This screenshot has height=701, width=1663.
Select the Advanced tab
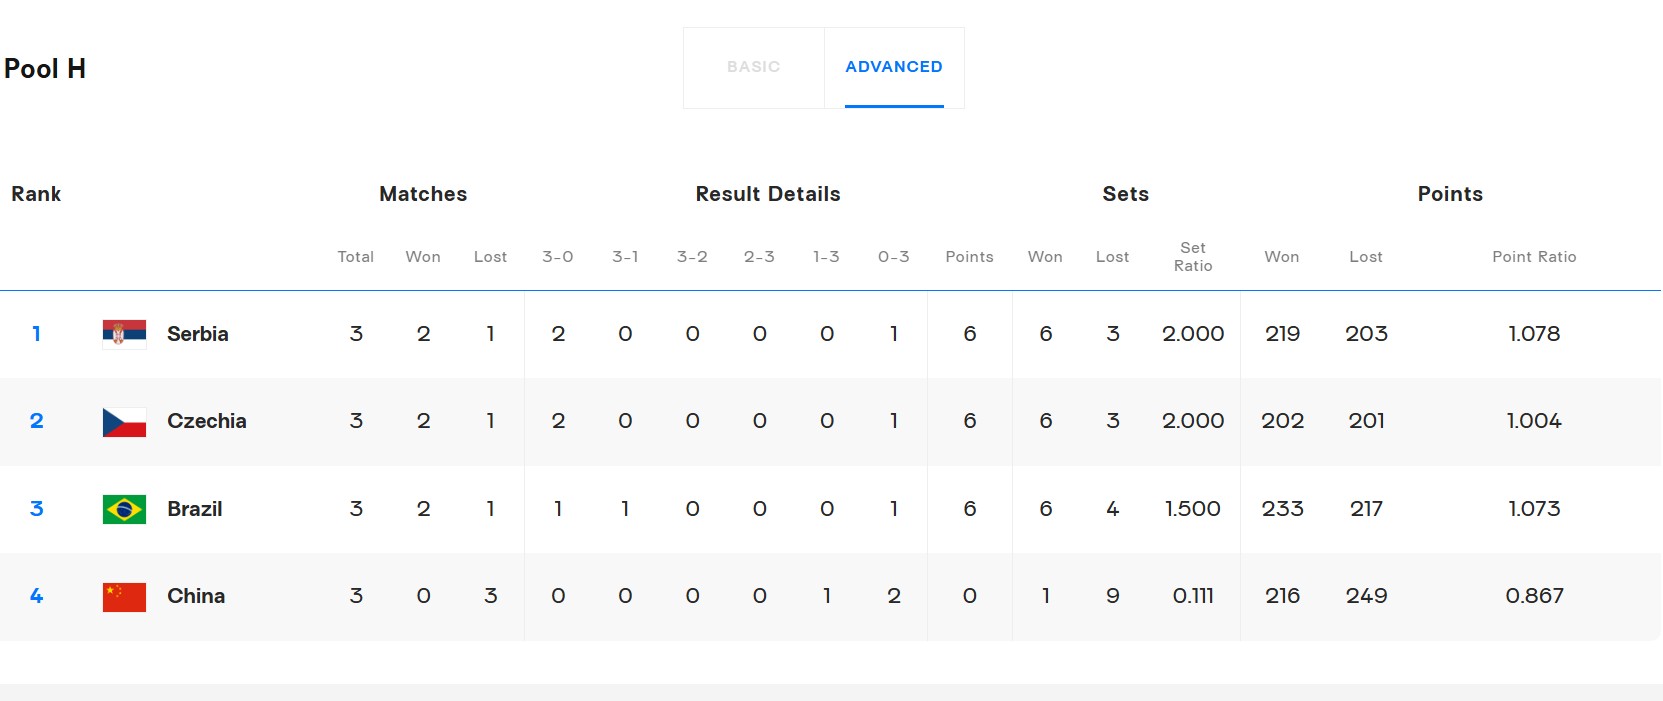[893, 67]
